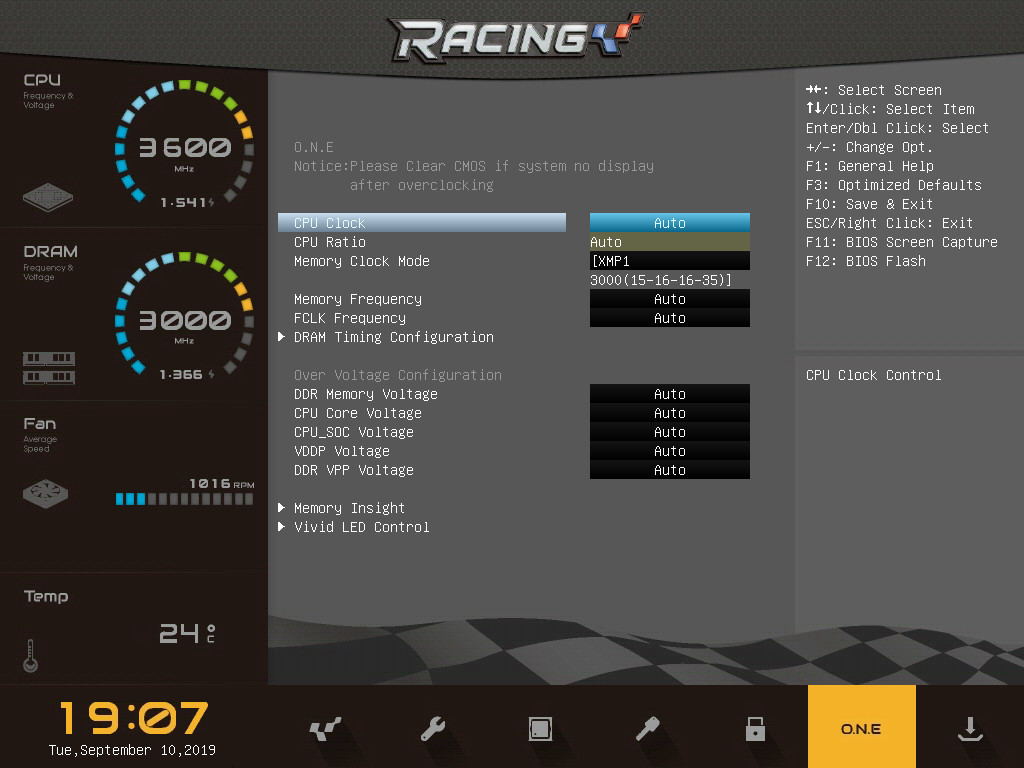
Task: Select the O.N.E tab
Action: coord(861,728)
